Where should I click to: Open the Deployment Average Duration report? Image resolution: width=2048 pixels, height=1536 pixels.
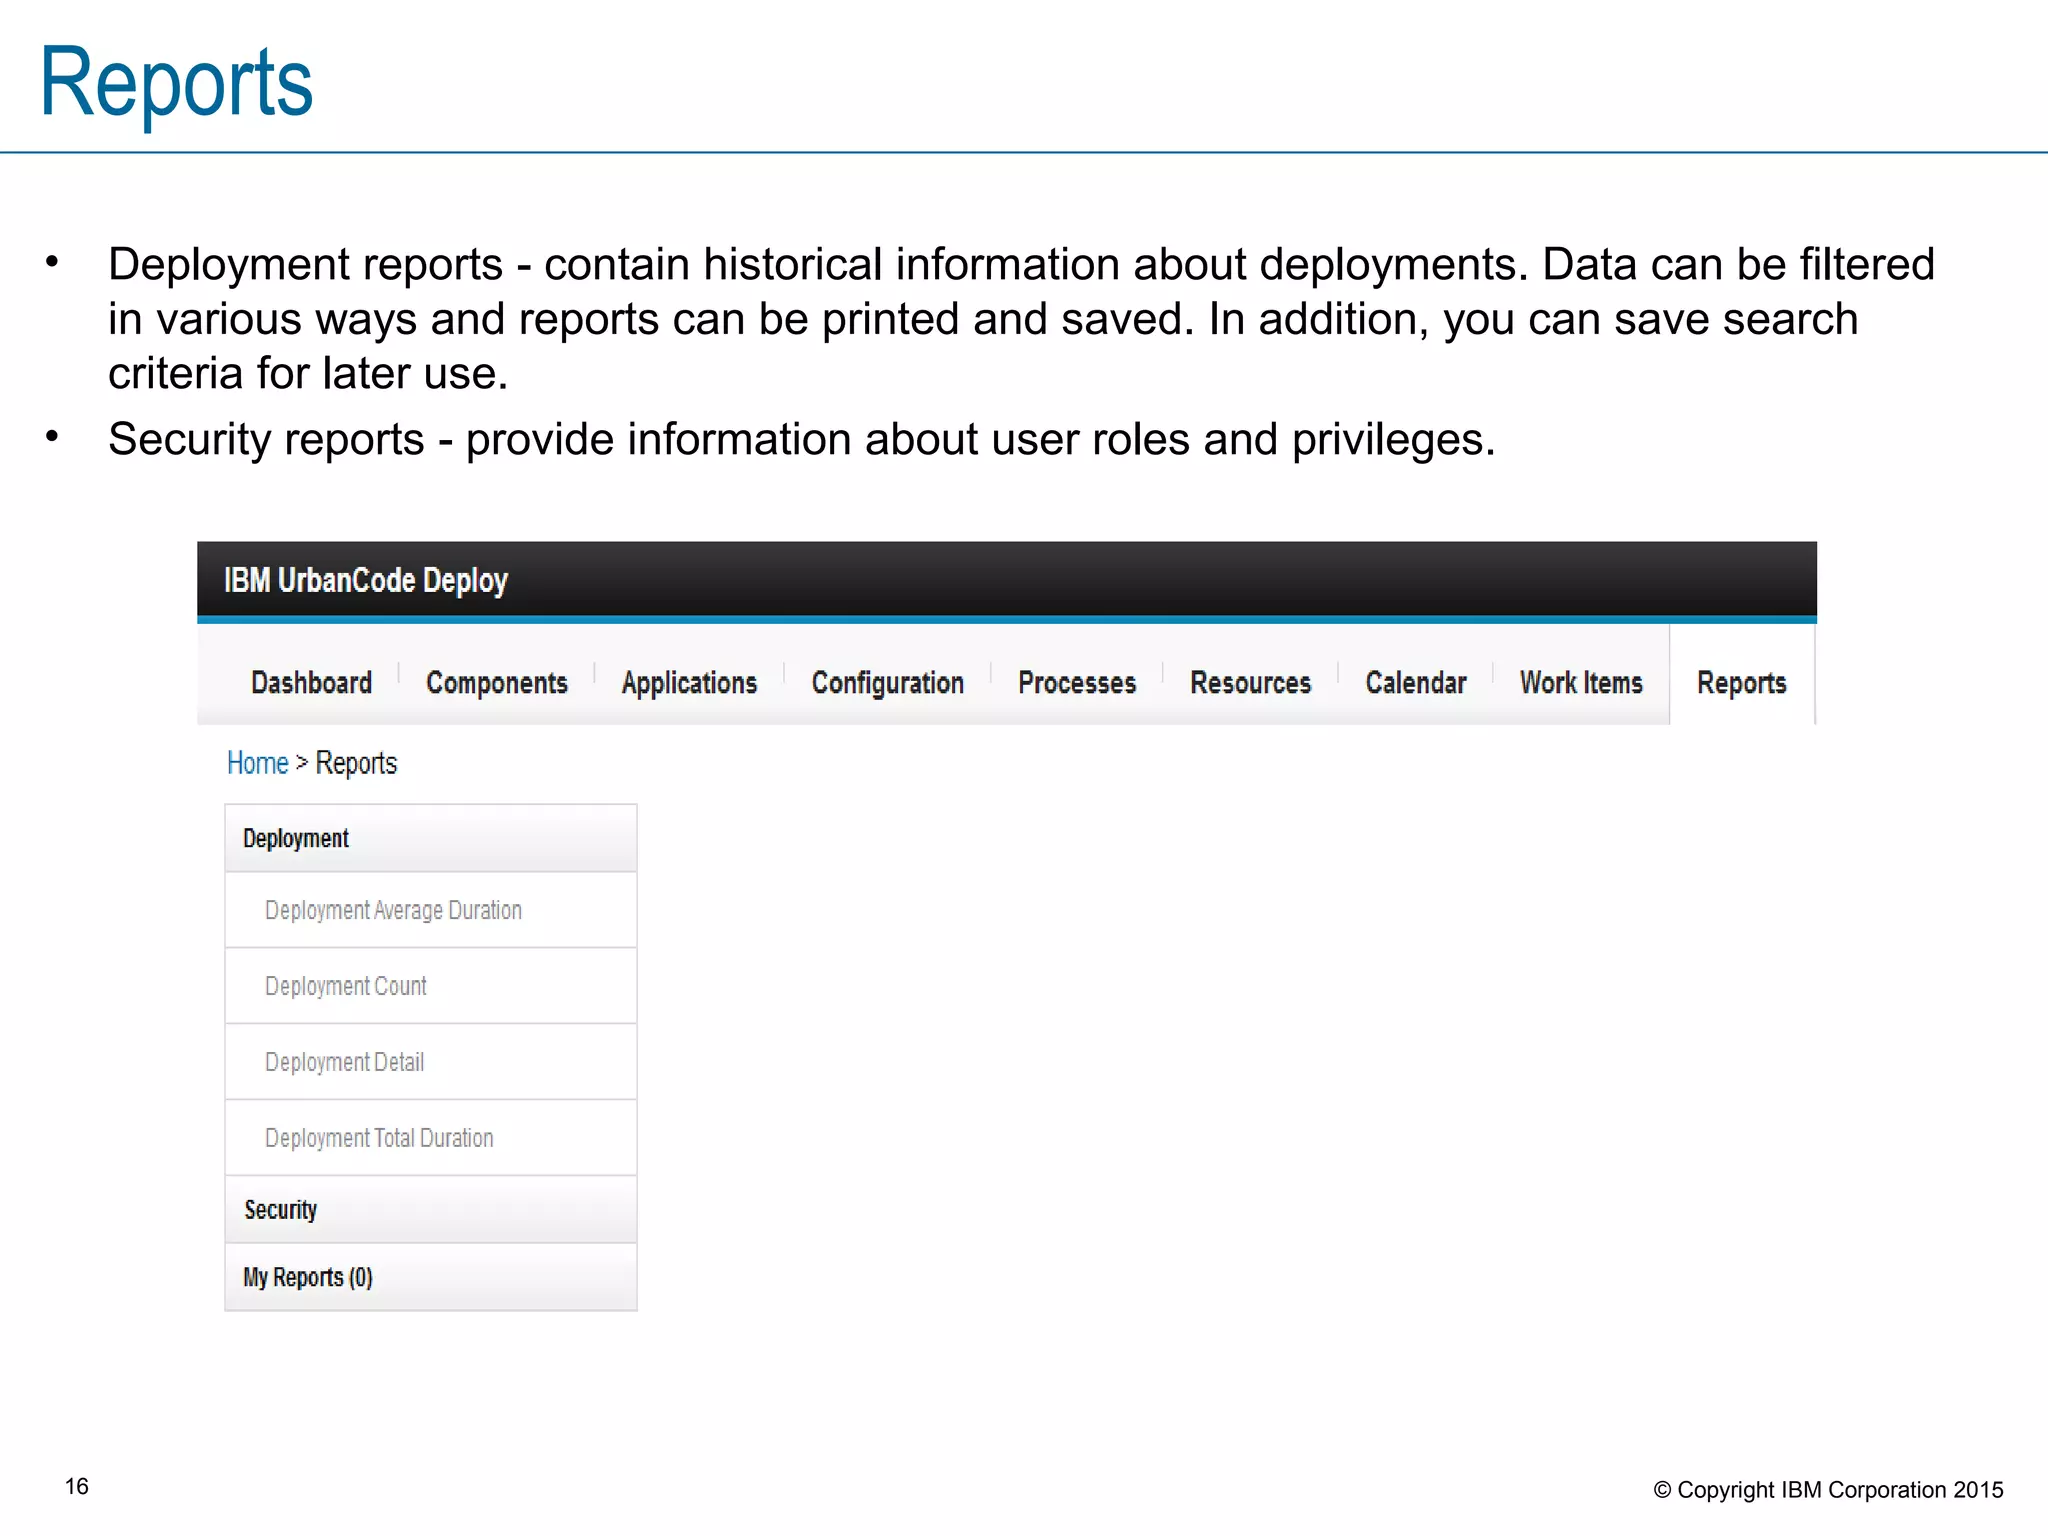click(x=393, y=910)
